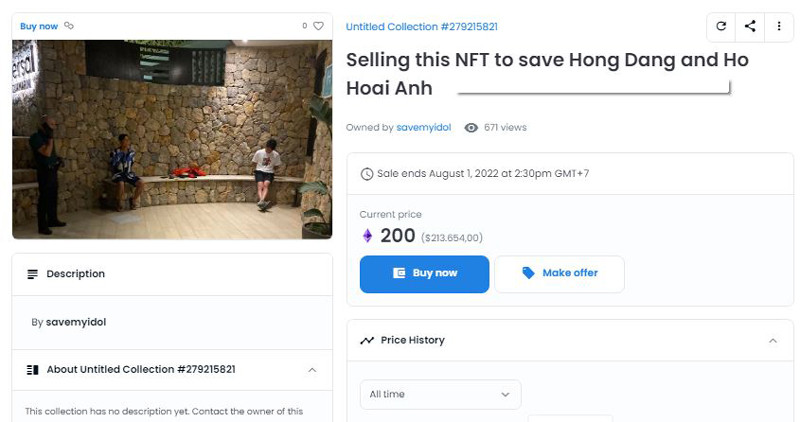This screenshot has height=422, width=800.
Task: Click the refresh metadata icon
Action: 721,26
